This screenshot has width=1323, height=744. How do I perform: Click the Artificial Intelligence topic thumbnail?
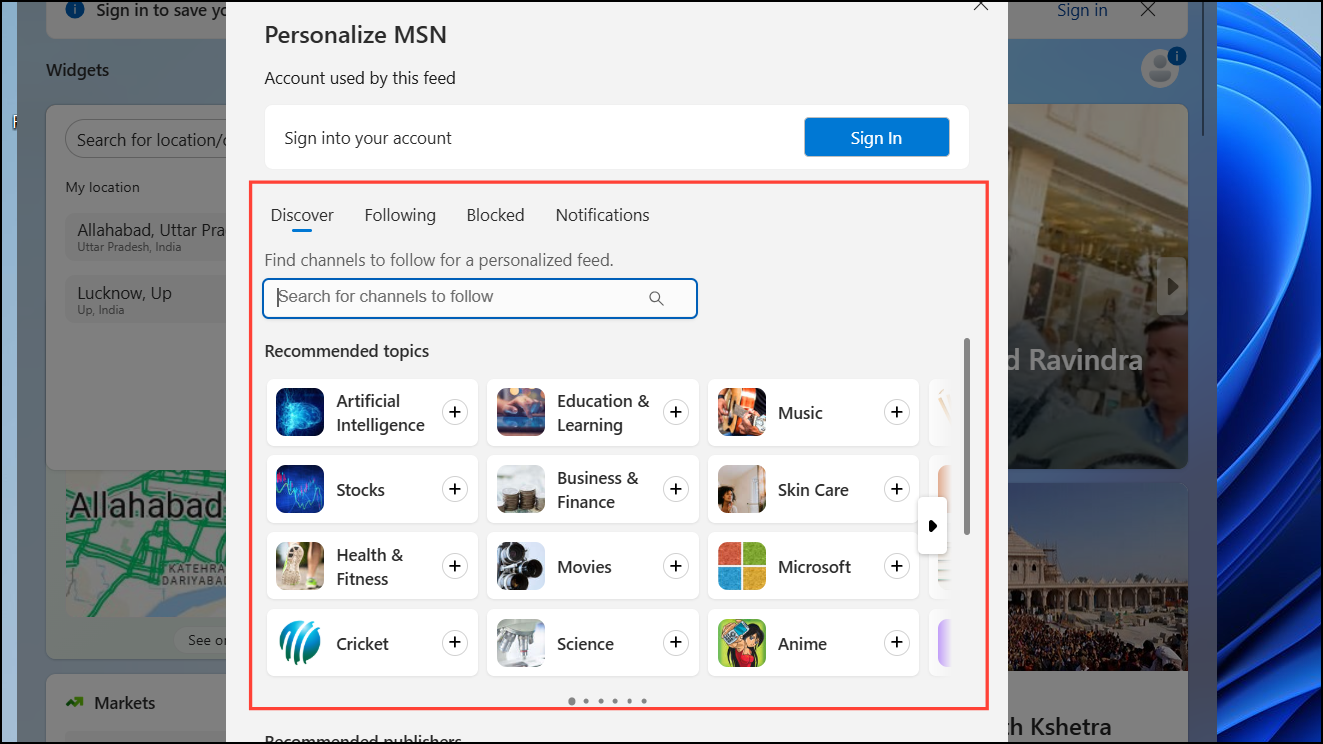tap(299, 412)
